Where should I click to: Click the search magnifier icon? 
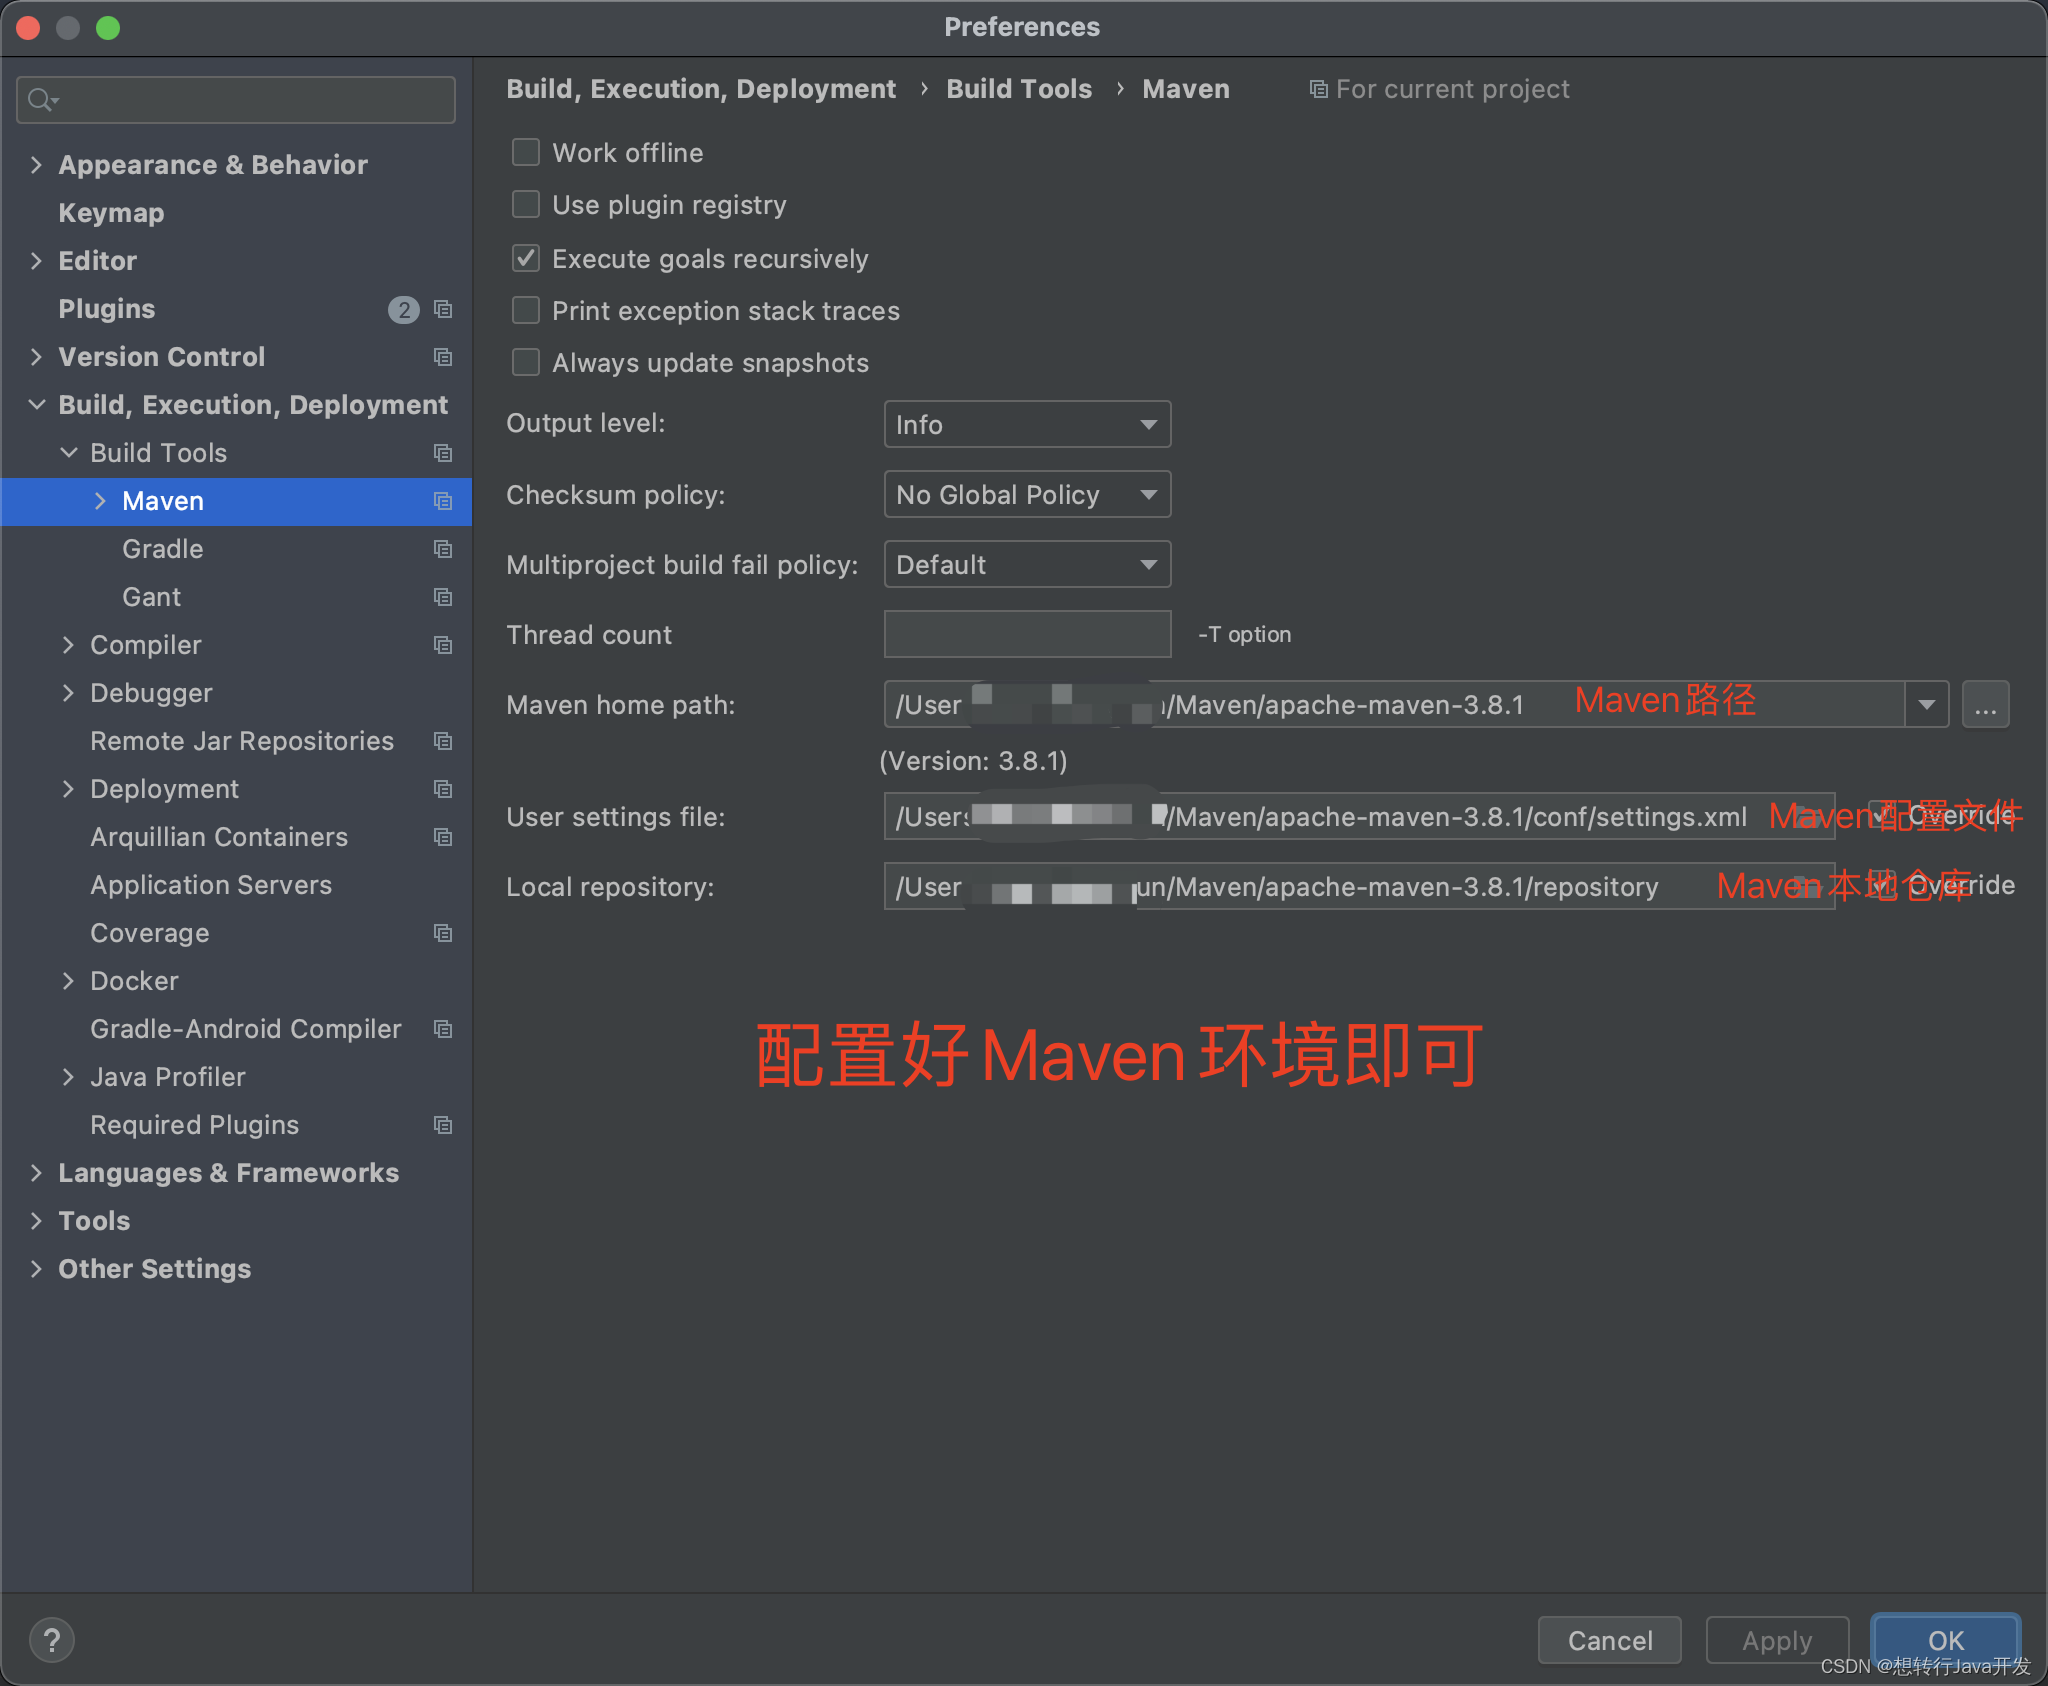click(40, 100)
